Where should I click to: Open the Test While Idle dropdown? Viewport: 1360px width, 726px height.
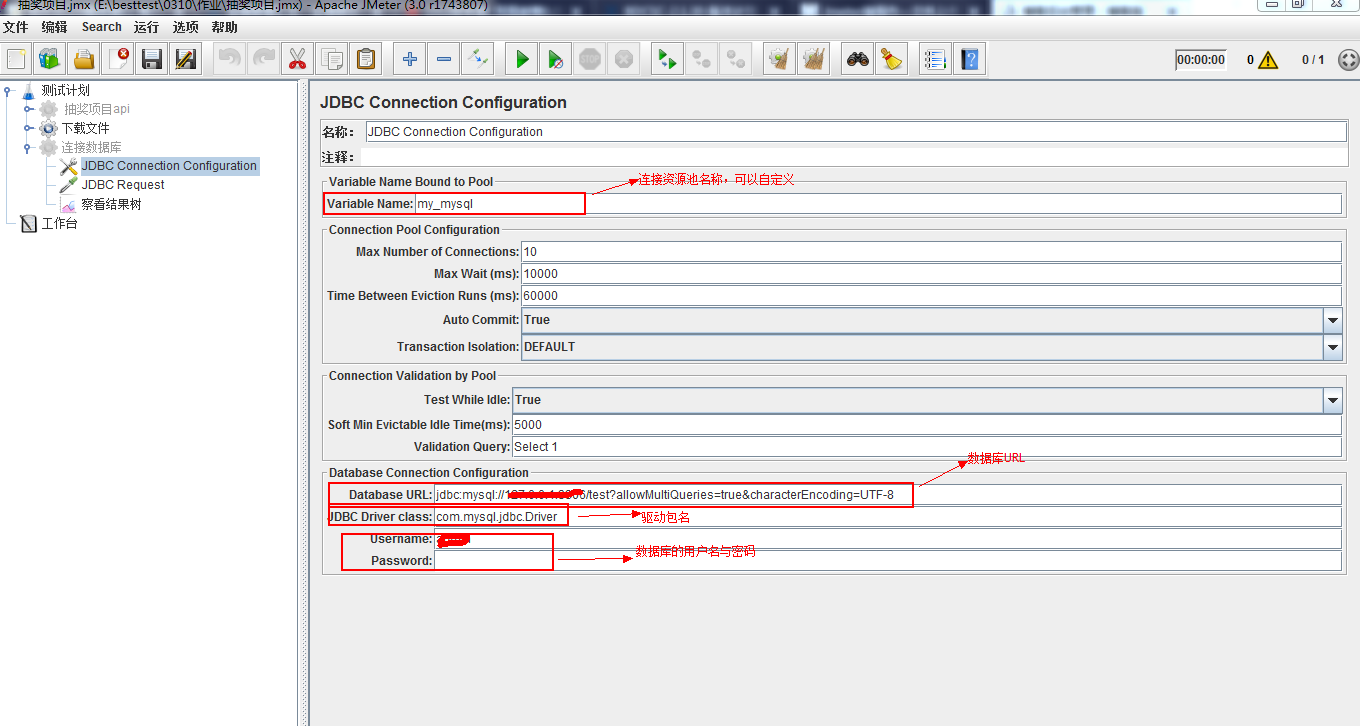(x=1332, y=400)
